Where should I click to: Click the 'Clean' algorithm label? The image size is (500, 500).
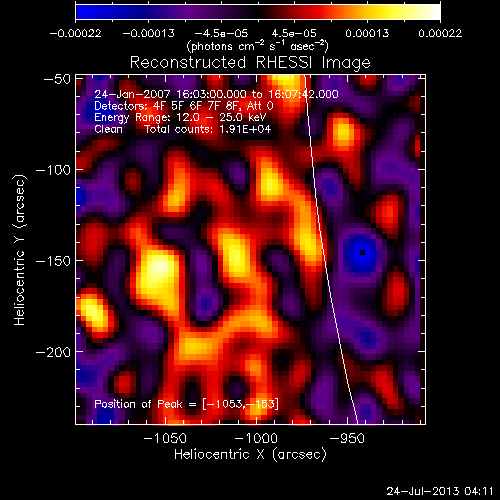point(108,129)
